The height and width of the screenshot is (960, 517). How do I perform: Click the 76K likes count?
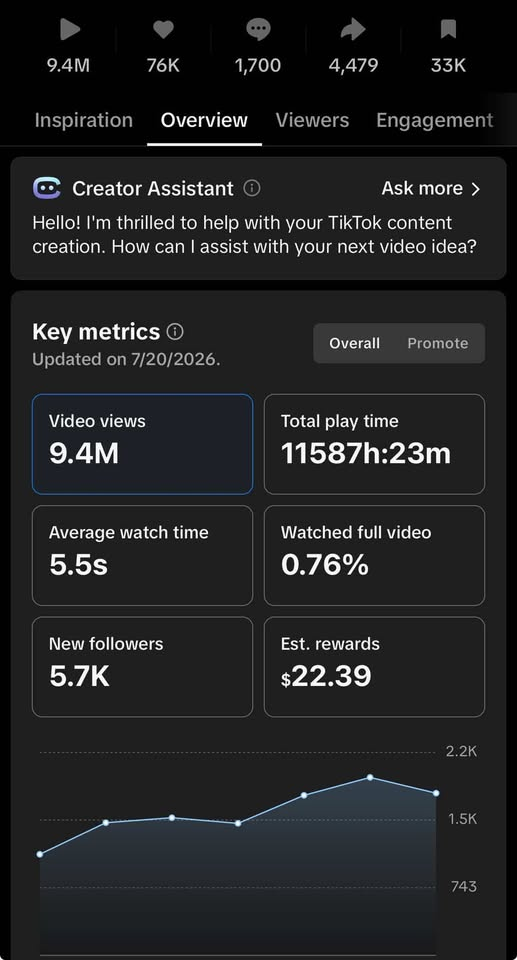pyautogui.click(x=164, y=66)
